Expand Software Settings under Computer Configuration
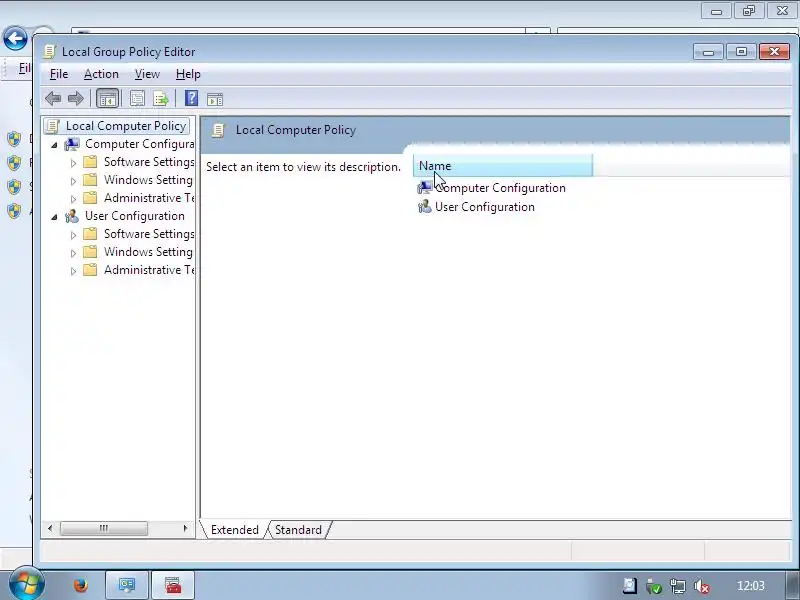The image size is (800, 600). click(x=73, y=163)
